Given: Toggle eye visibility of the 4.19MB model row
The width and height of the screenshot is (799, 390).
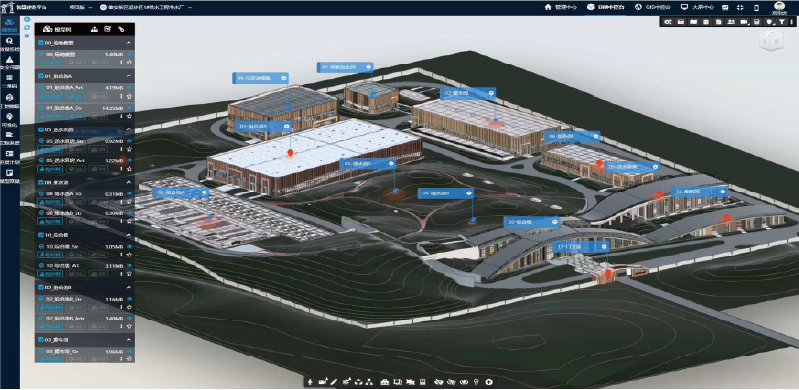Looking at the screenshot, I should coord(129,87).
